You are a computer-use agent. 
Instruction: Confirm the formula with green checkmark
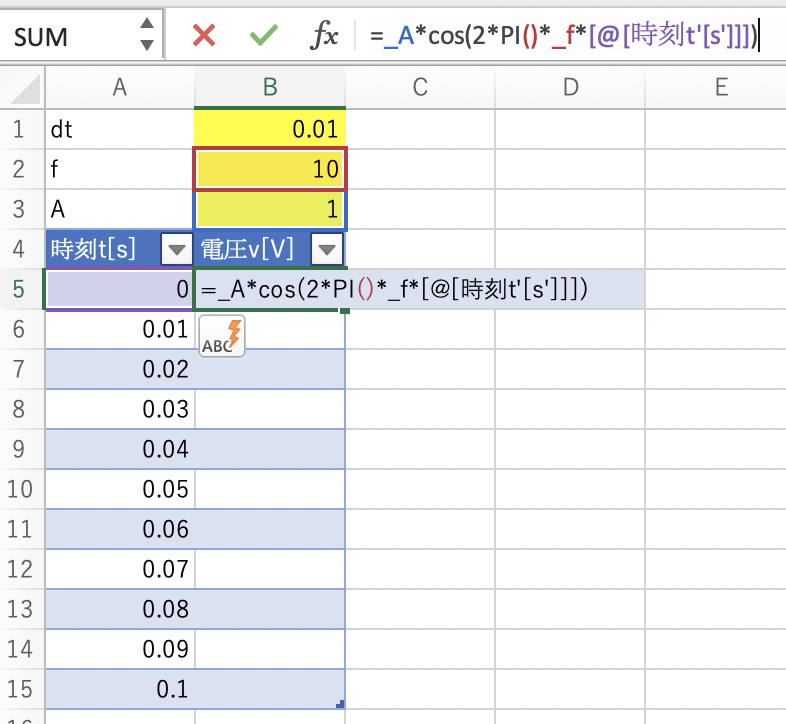tap(264, 36)
